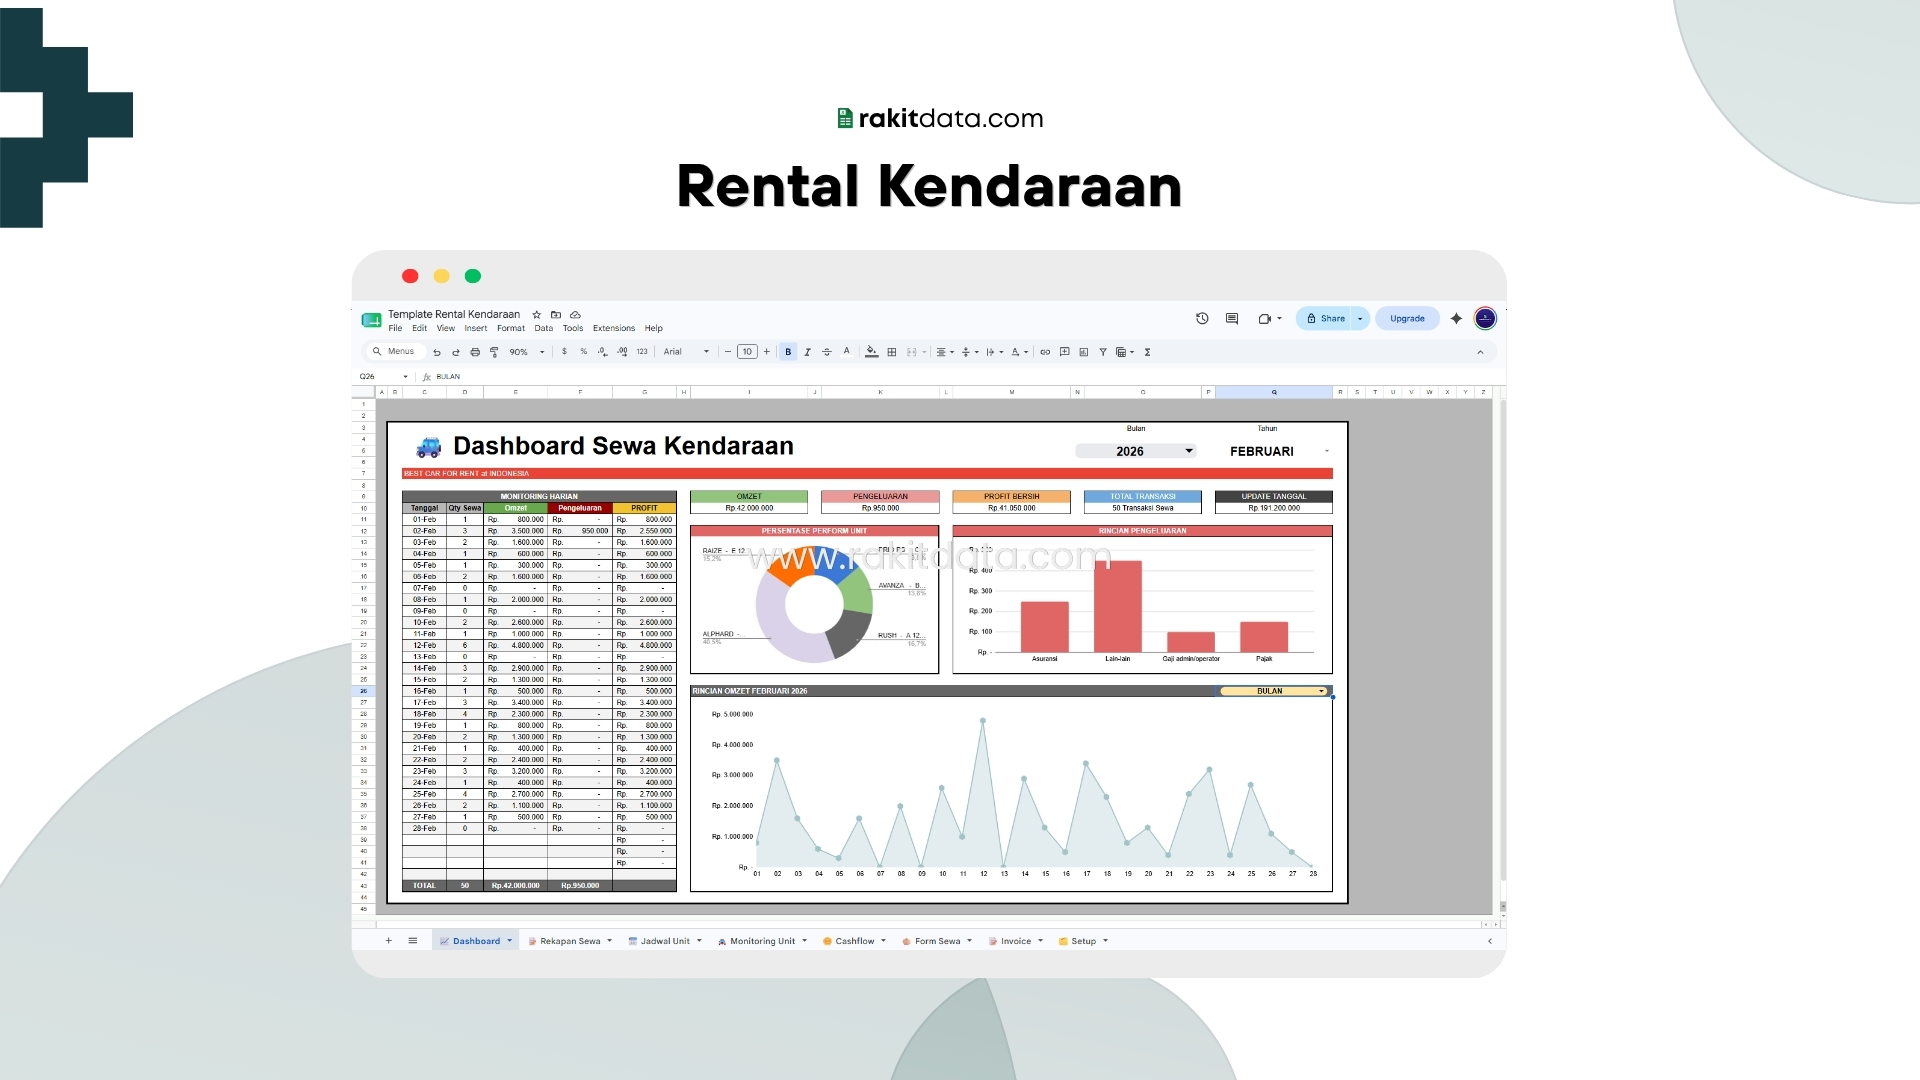
Task: Open the 90% zoom dropdown
Action: point(527,352)
